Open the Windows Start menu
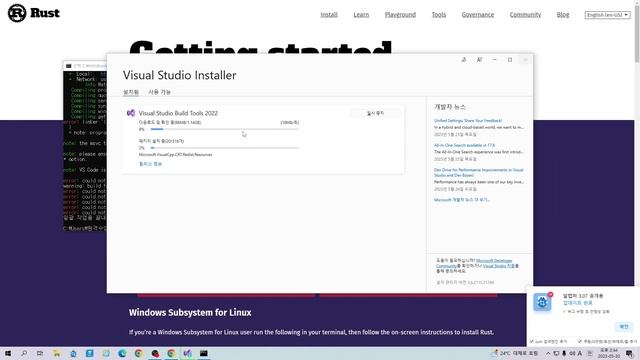The height and width of the screenshot is (360, 640). click(8, 353)
